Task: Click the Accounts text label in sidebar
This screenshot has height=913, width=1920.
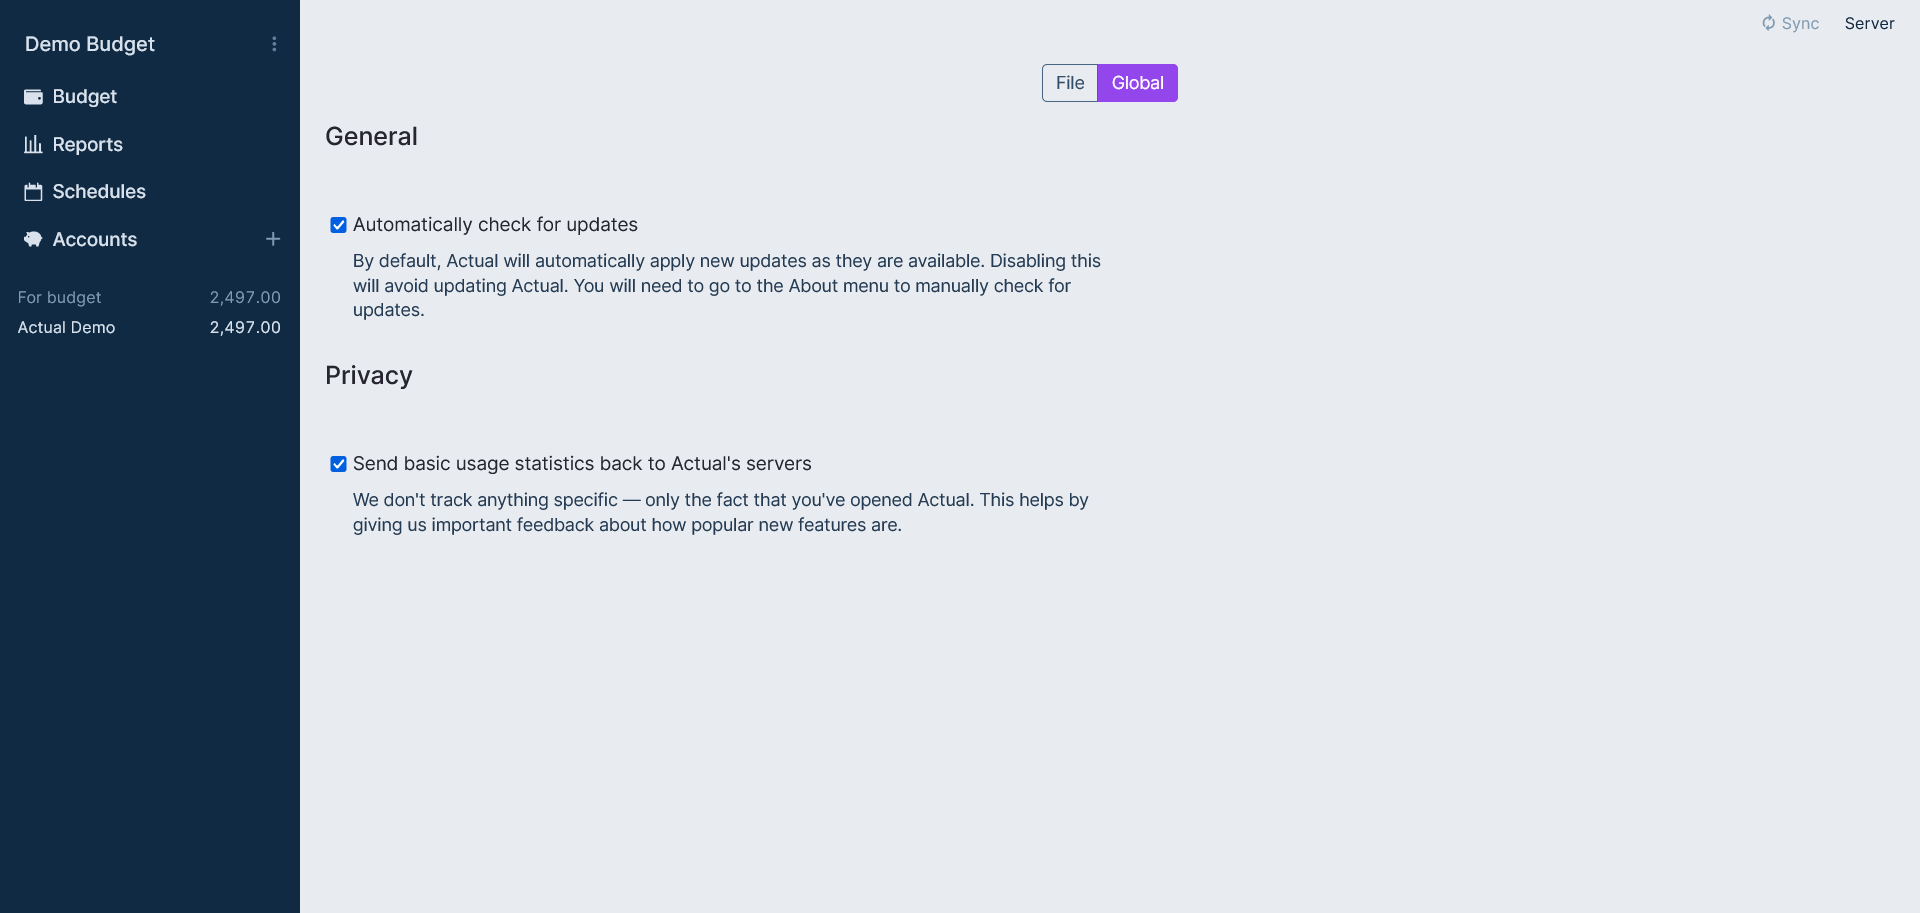Action: click(x=95, y=240)
